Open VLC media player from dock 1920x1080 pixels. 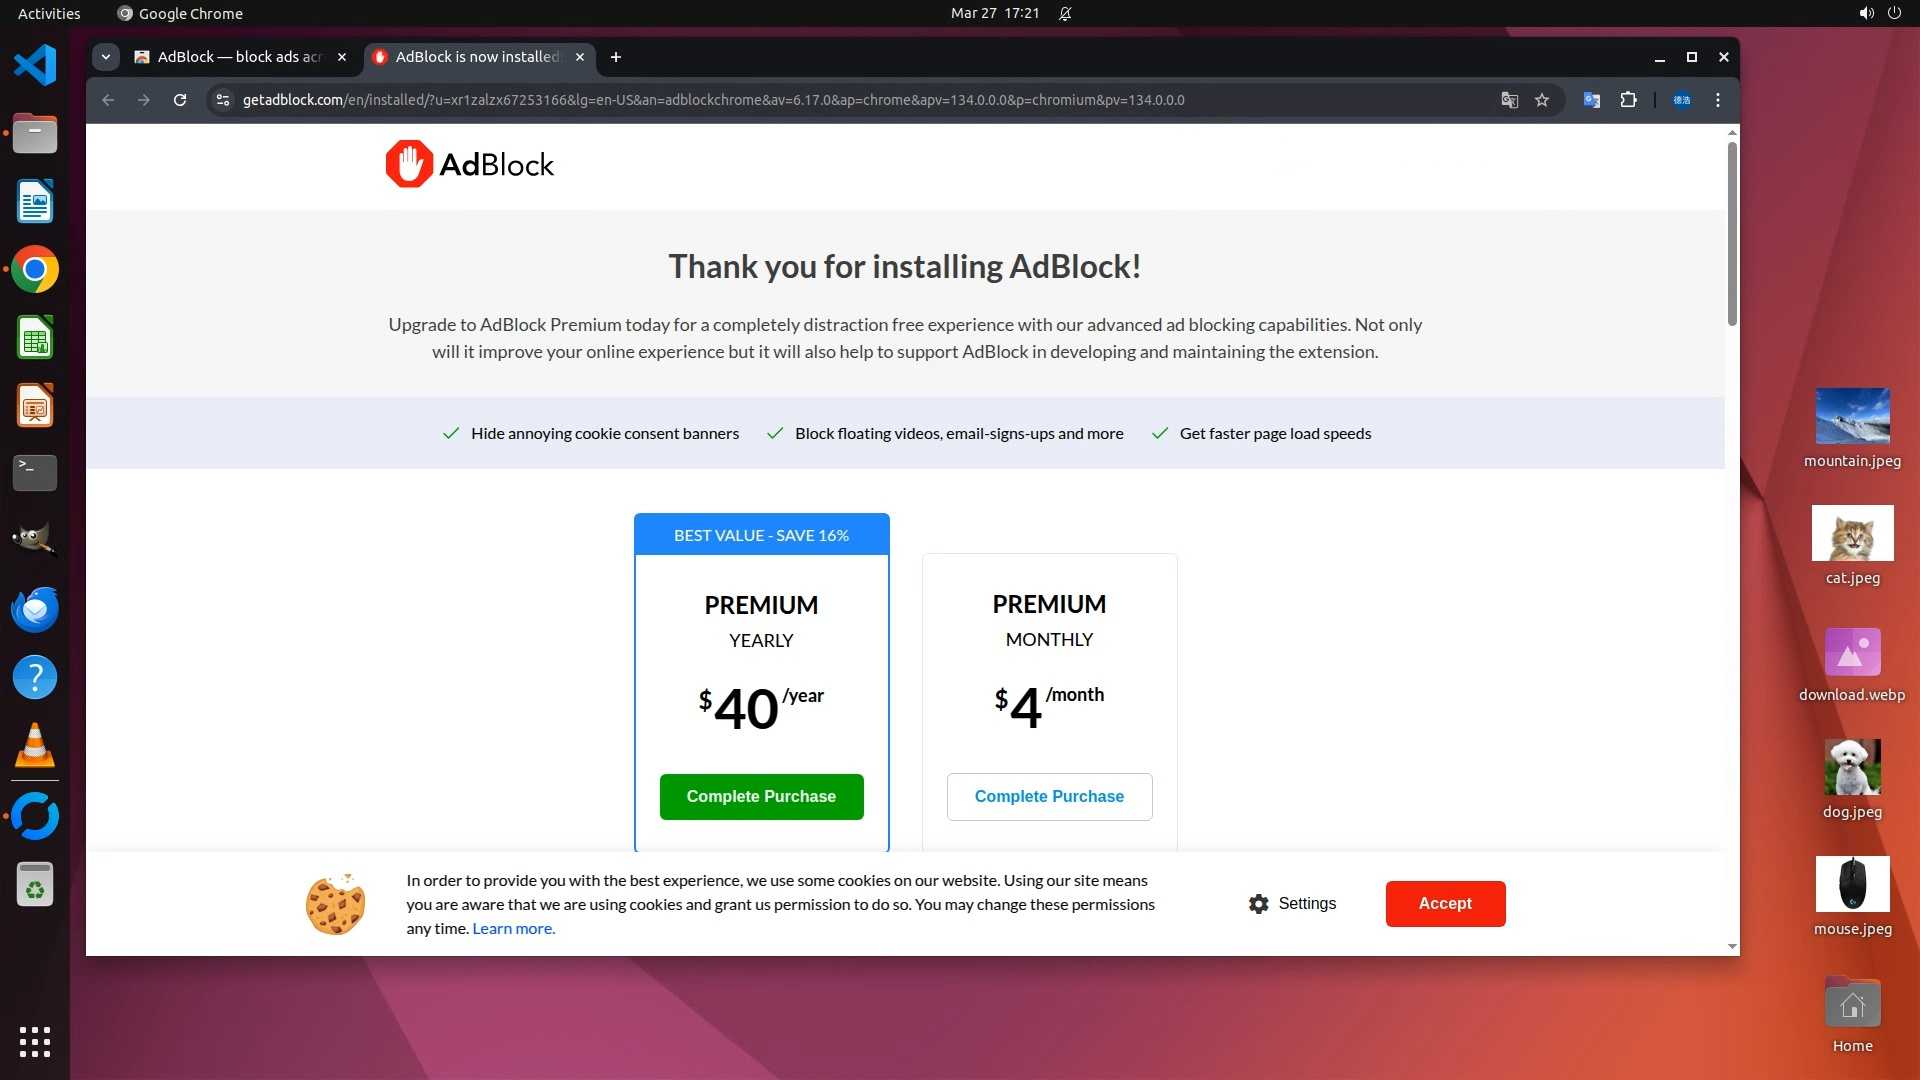pyautogui.click(x=35, y=746)
